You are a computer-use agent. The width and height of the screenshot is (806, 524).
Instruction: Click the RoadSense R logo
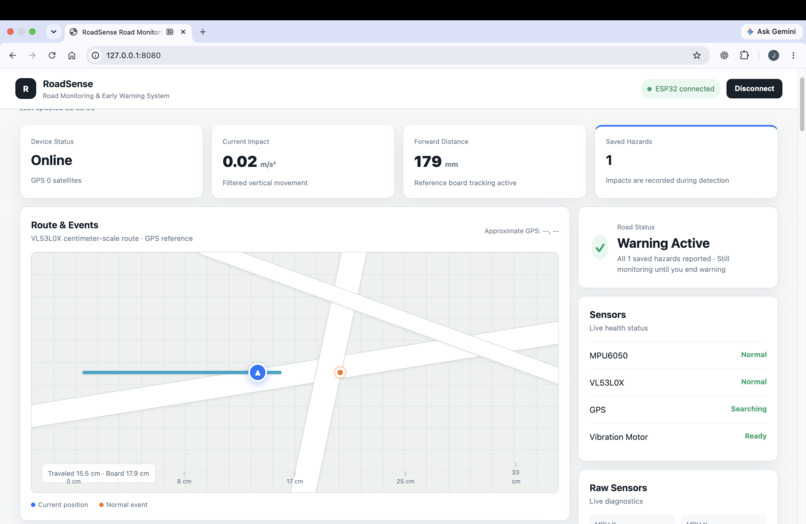(x=26, y=88)
